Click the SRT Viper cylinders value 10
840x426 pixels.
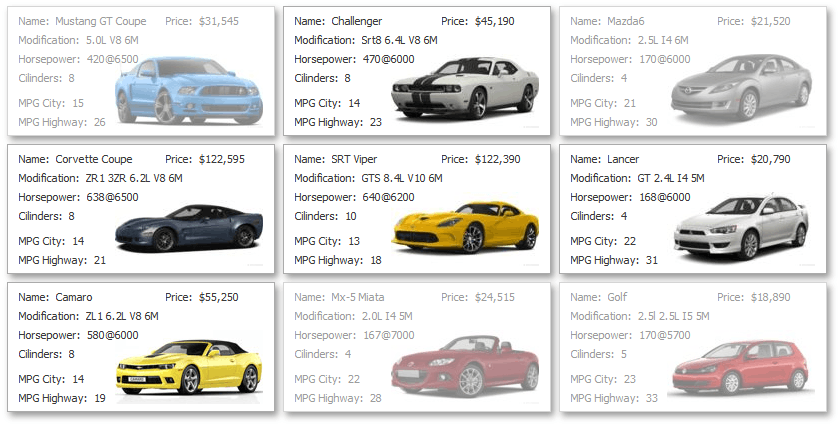click(x=351, y=216)
